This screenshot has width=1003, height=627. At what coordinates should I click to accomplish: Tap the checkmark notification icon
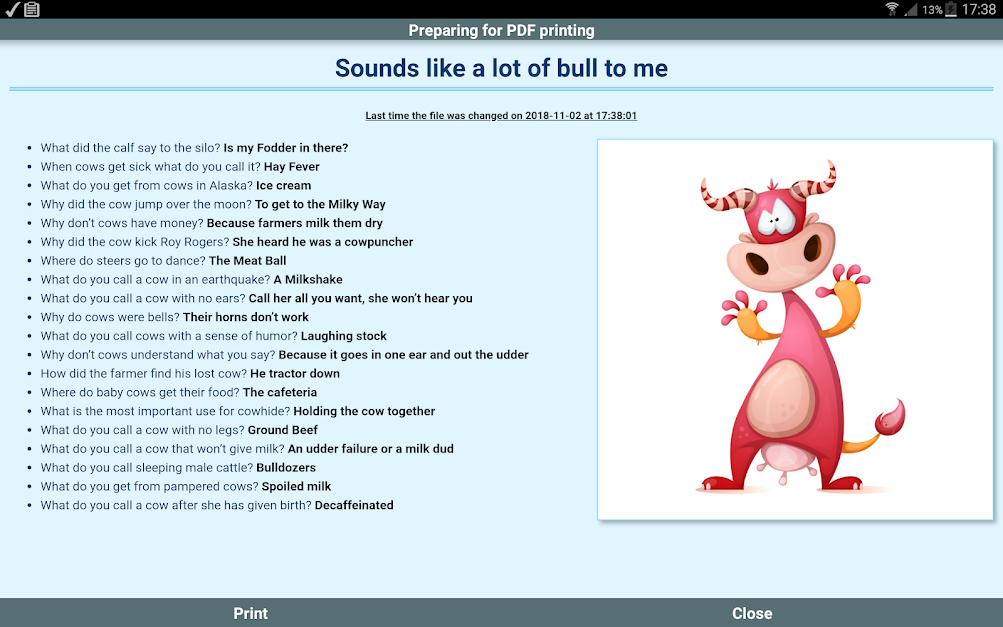tap(12, 9)
